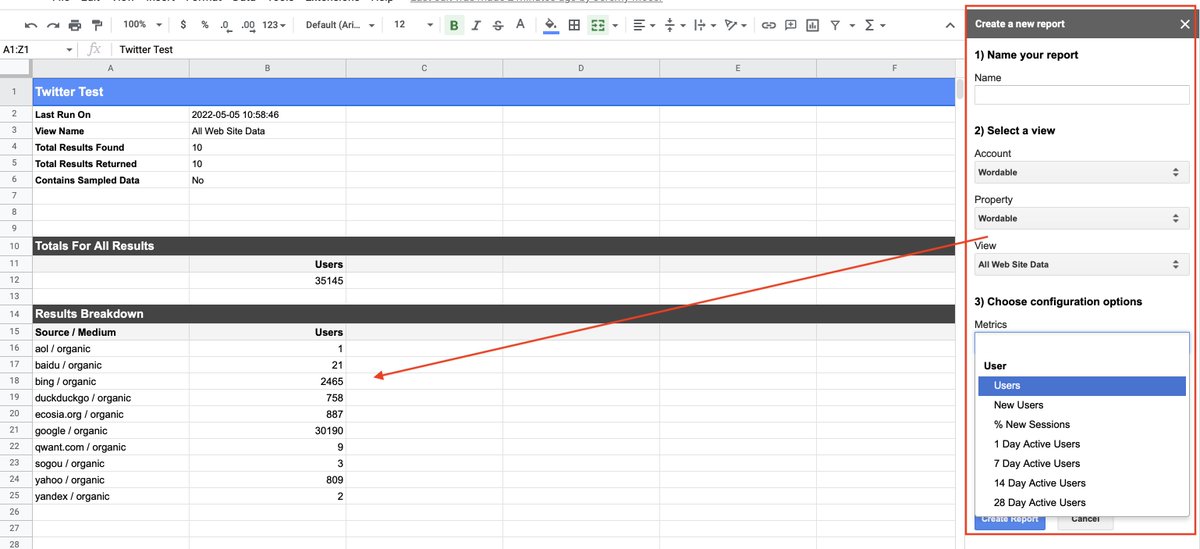The width and height of the screenshot is (1200, 549).
Task: Toggle merge cells
Action: (x=598, y=24)
